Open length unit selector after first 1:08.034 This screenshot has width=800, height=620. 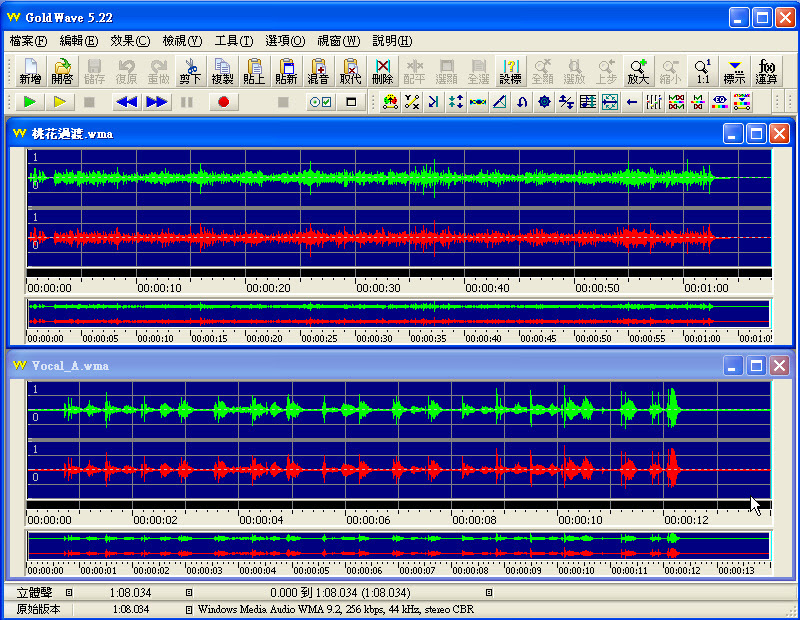coord(189,592)
